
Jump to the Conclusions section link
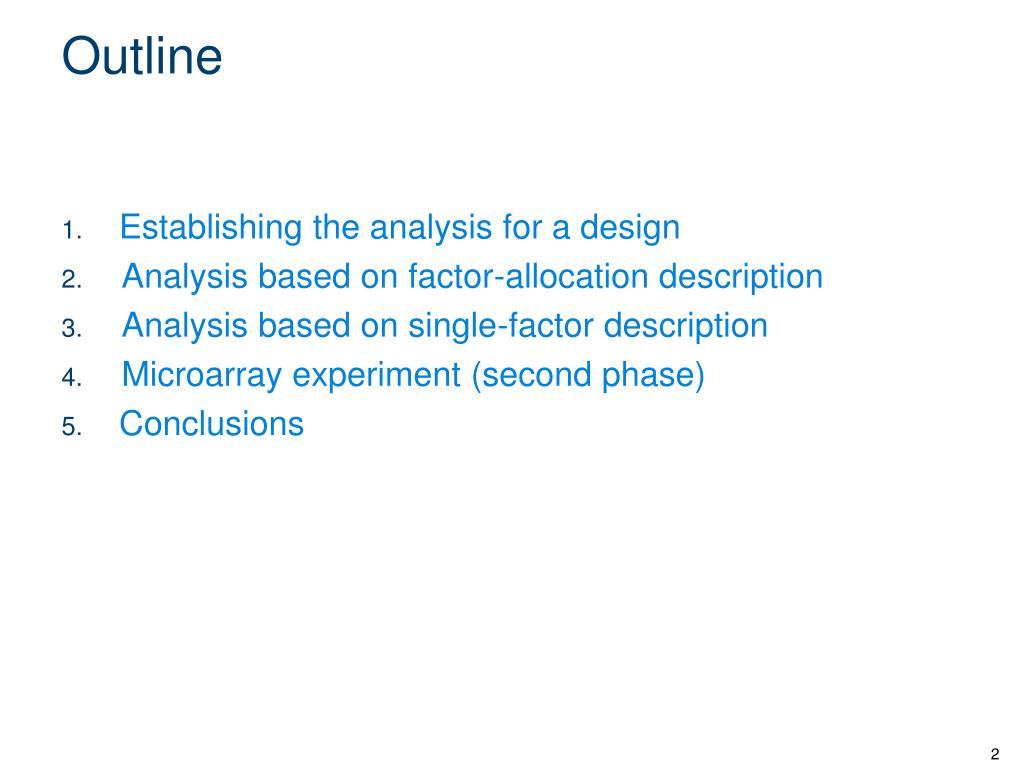point(212,424)
